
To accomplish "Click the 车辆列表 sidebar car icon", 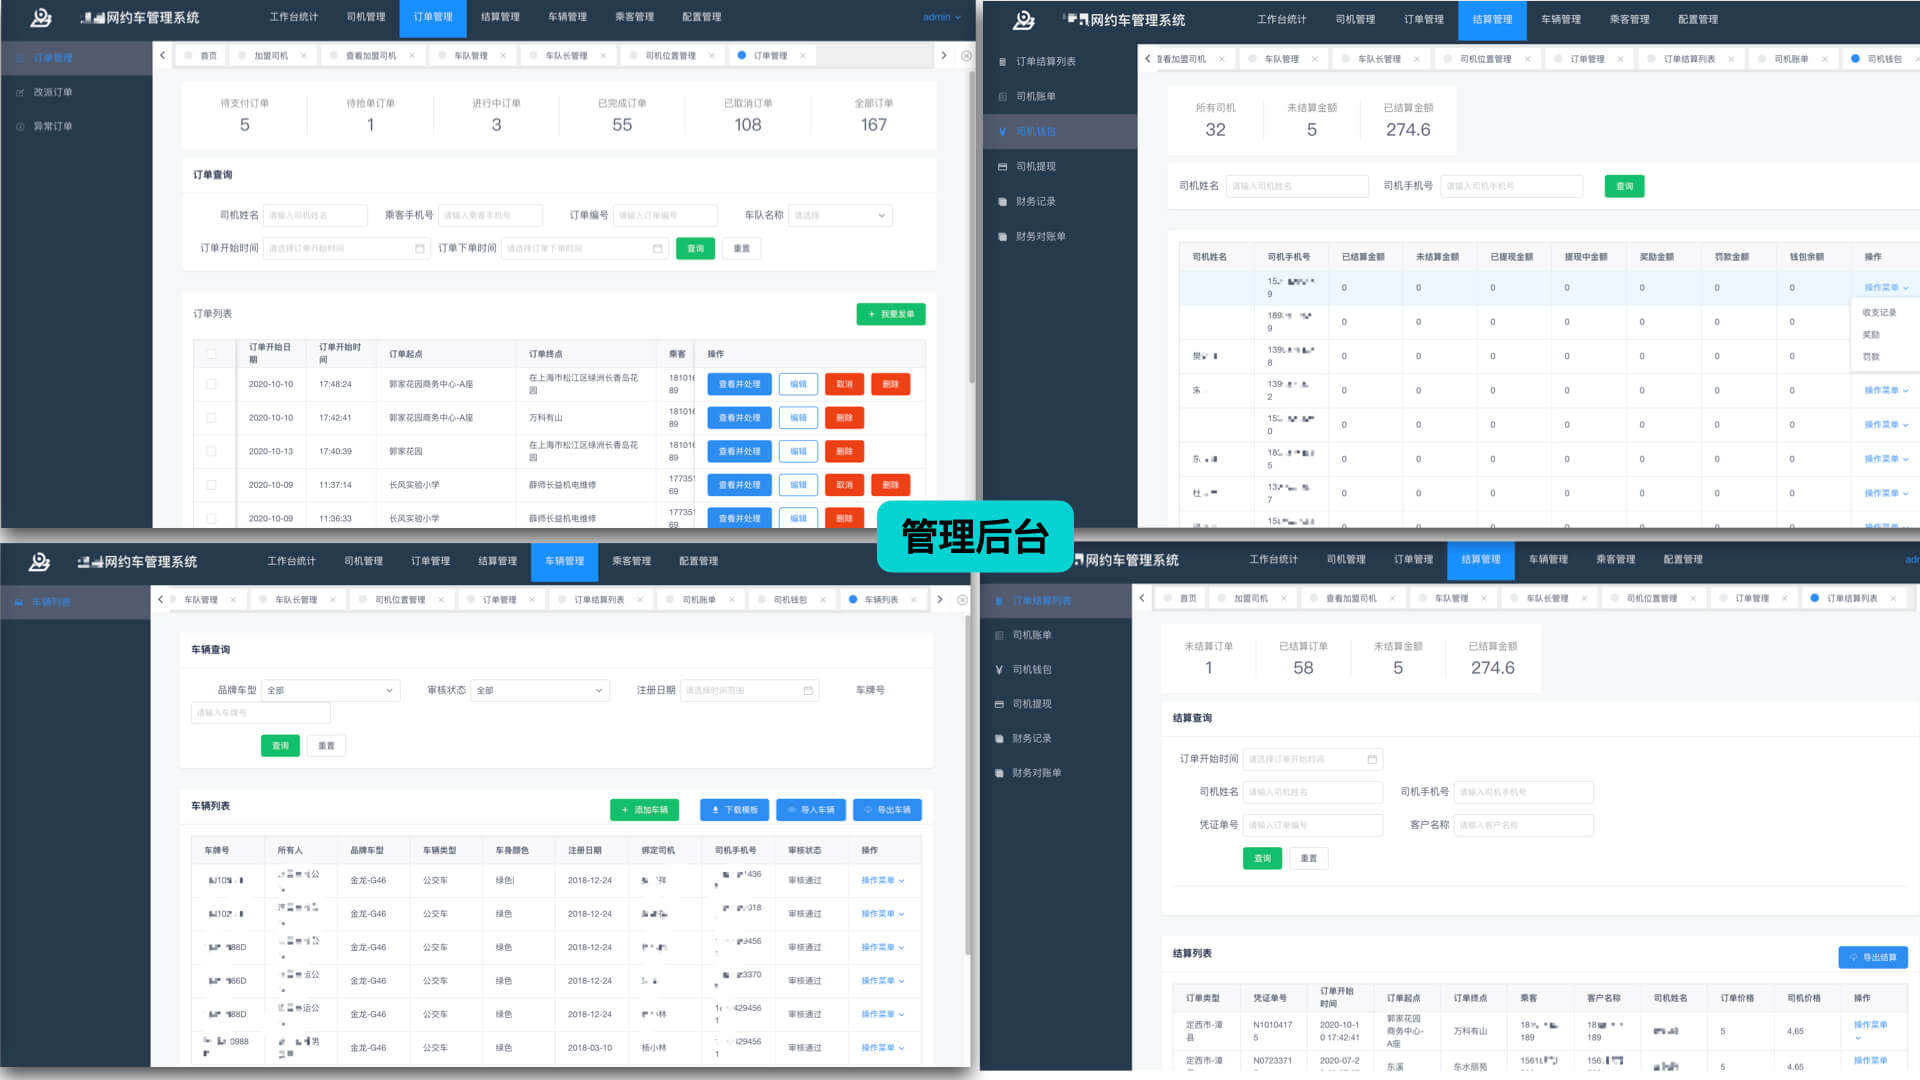I will [x=19, y=602].
